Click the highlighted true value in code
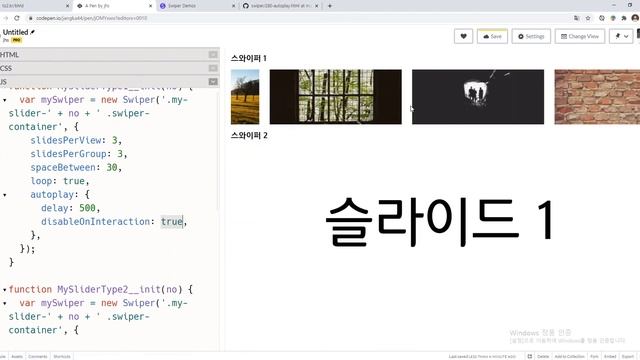 click(171, 222)
